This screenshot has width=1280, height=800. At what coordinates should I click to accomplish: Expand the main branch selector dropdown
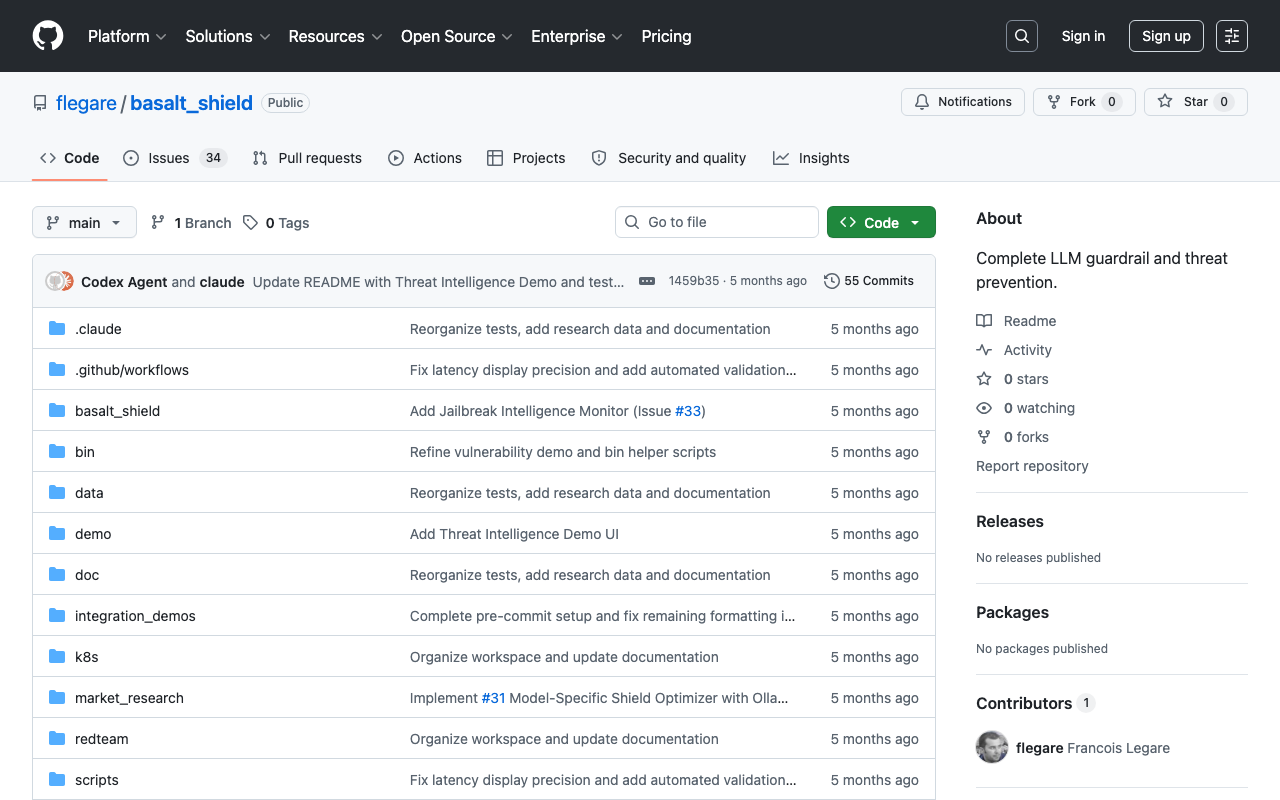(84, 223)
